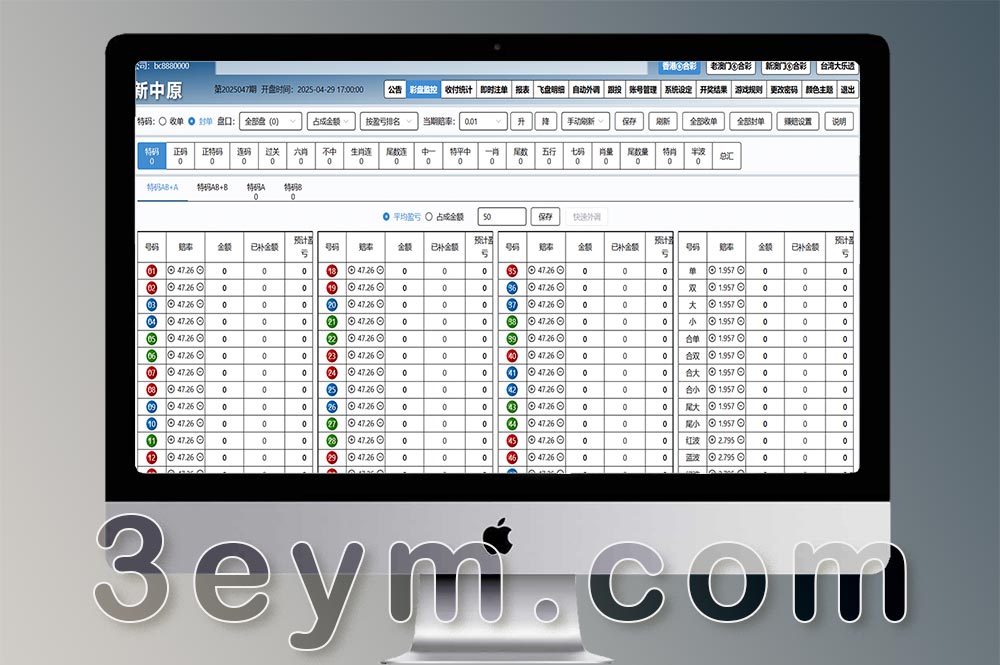Click the minus icon for number 05 odds
The width and height of the screenshot is (1000, 665).
coord(200,338)
